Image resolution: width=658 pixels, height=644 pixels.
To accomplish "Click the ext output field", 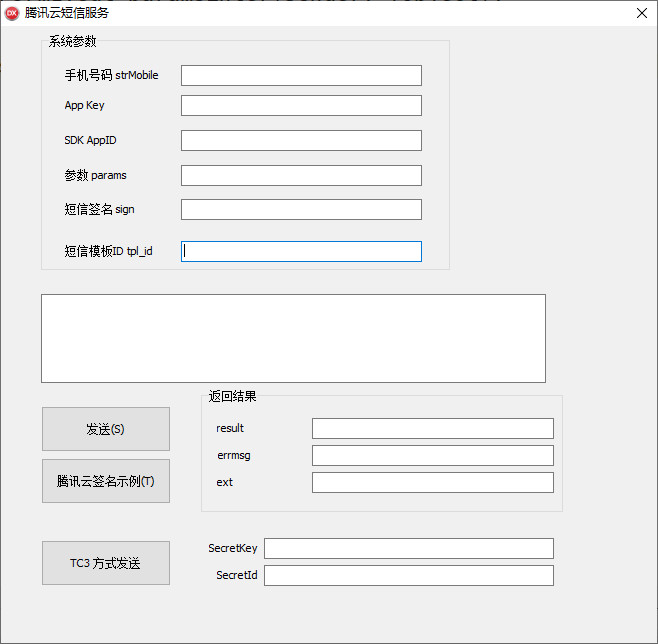I will pyautogui.click(x=433, y=482).
